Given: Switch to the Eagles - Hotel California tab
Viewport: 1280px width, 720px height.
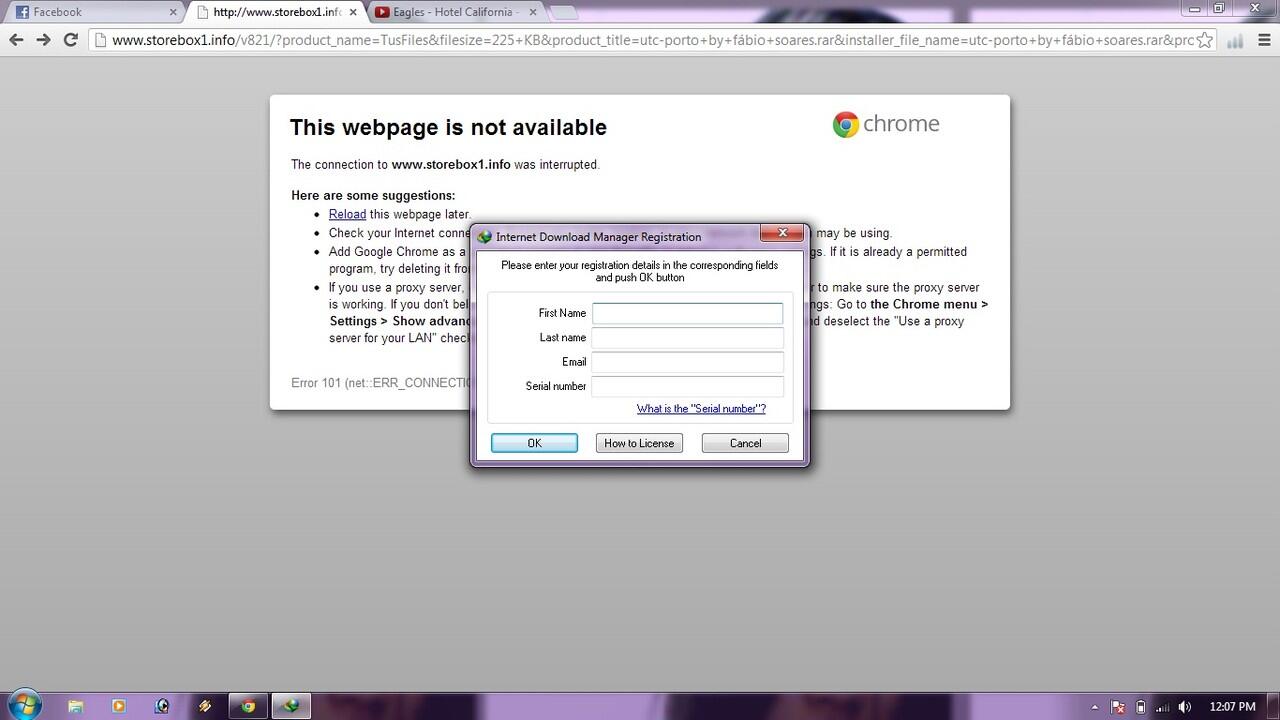Looking at the screenshot, I should [x=456, y=12].
